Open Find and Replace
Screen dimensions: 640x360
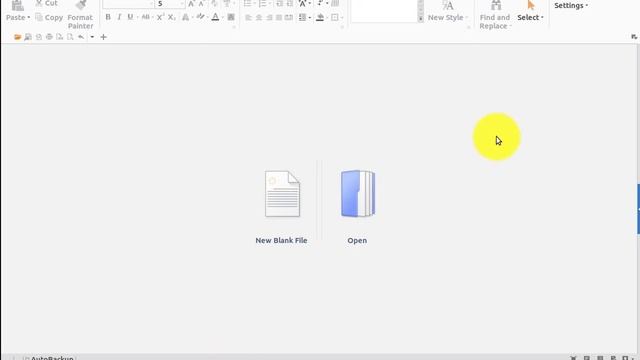[x=495, y=15]
